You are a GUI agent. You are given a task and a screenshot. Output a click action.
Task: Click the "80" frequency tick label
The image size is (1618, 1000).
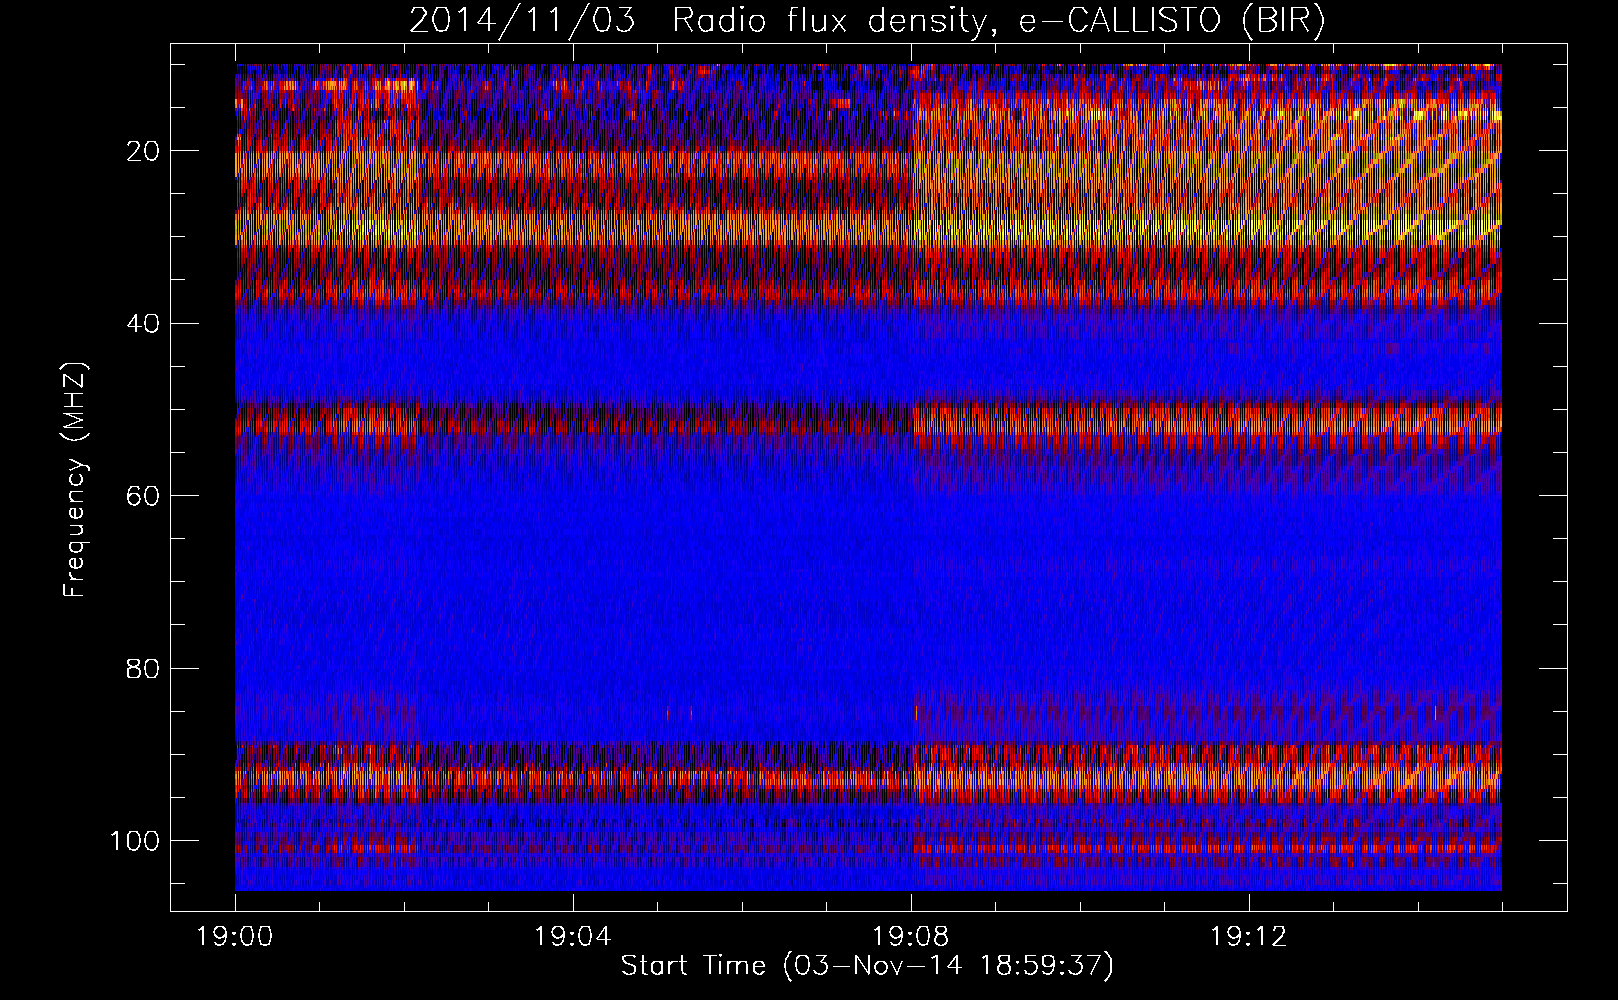[144, 668]
